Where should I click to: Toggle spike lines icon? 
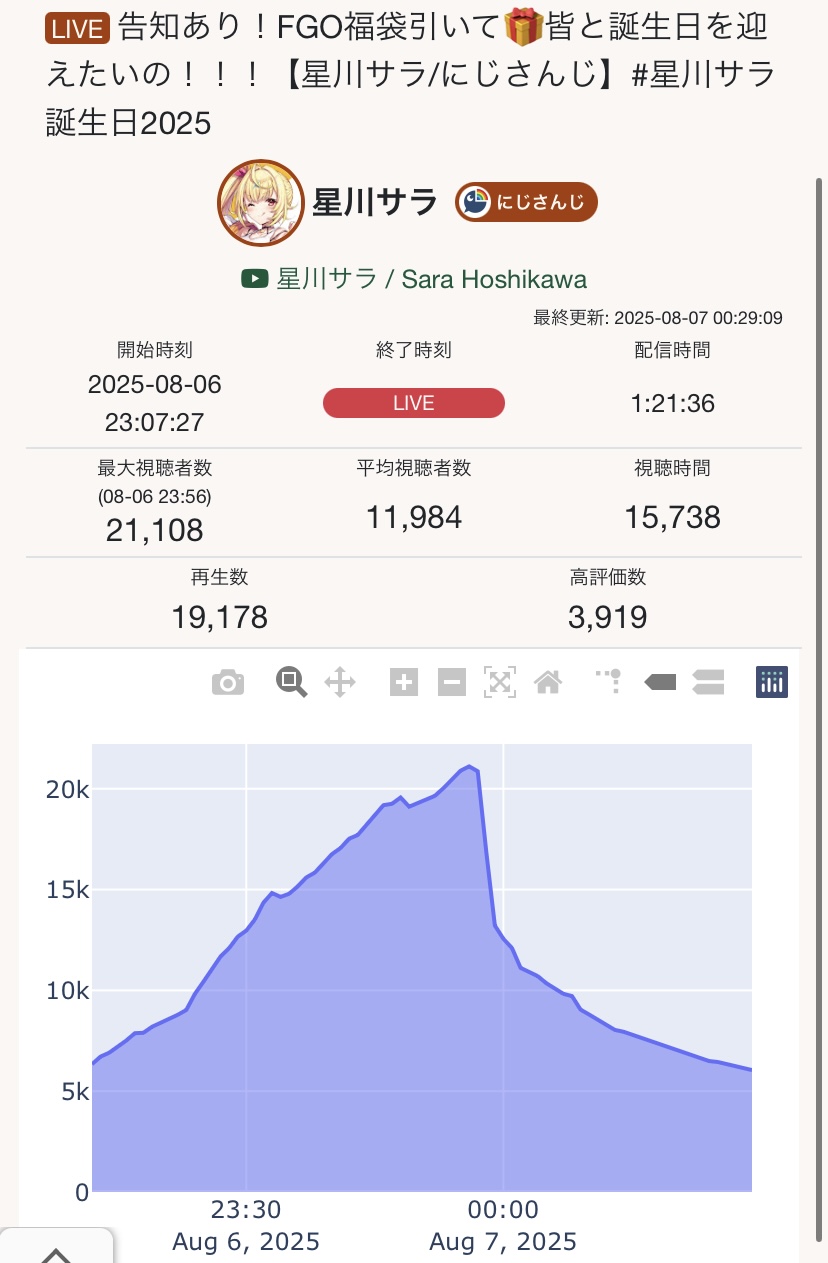pyautogui.click(x=609, y=681)
